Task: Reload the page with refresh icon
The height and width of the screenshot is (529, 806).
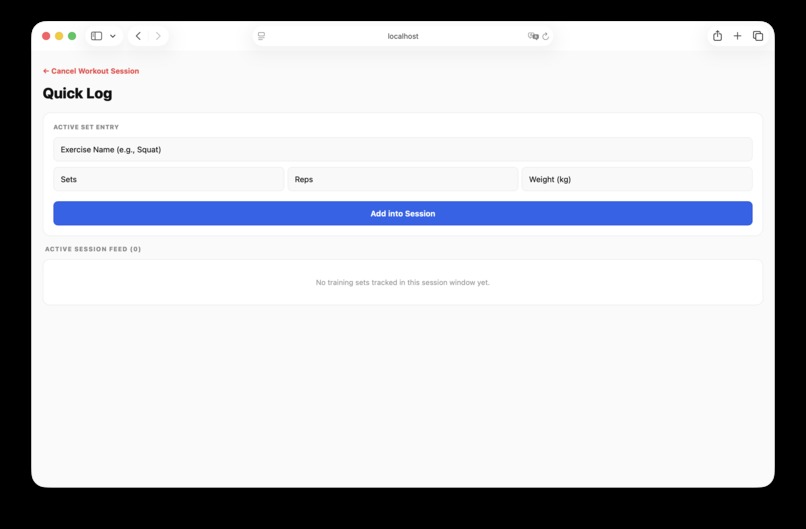Action: (x=545, y=36)
